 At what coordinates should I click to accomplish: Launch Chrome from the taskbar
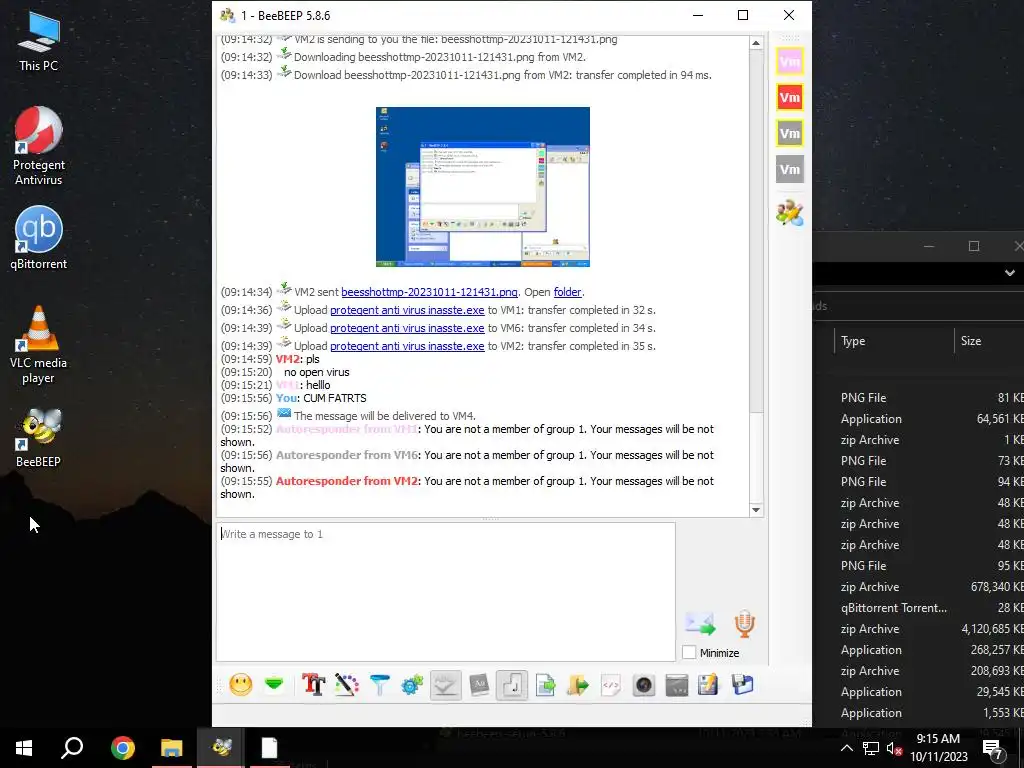[x=122, y=748]
